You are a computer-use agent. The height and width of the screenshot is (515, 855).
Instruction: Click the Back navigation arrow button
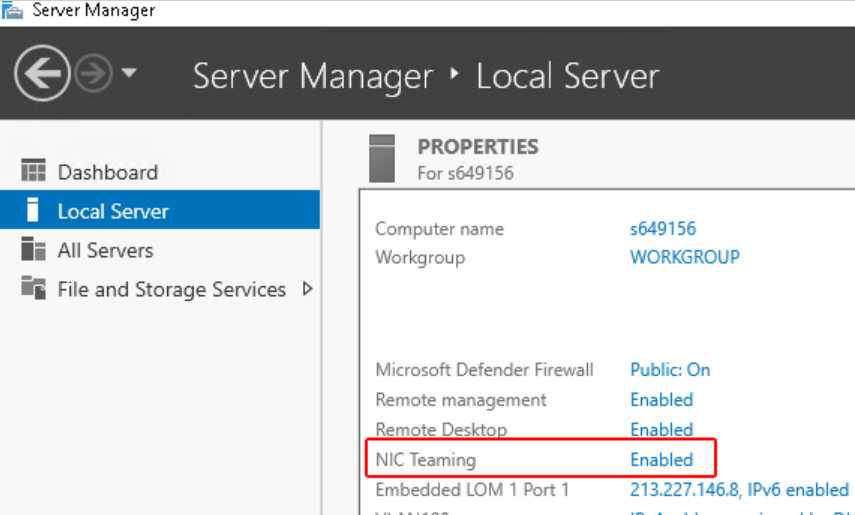click(42, 75)
